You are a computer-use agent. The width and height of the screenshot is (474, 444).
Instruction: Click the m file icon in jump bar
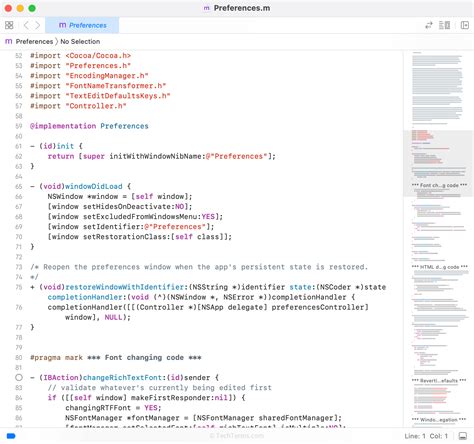click(x=9, y=41)
